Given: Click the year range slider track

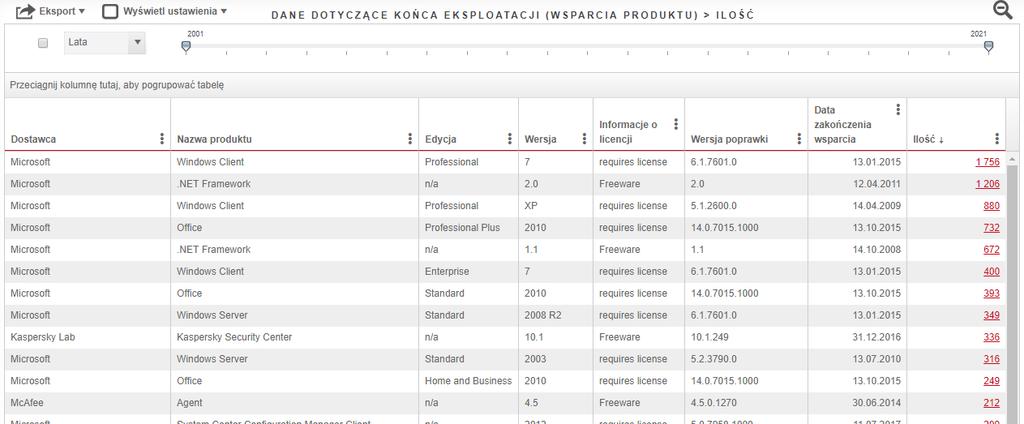Looking at the screenshot, I should pyautogui.click(x=587, y=46).
